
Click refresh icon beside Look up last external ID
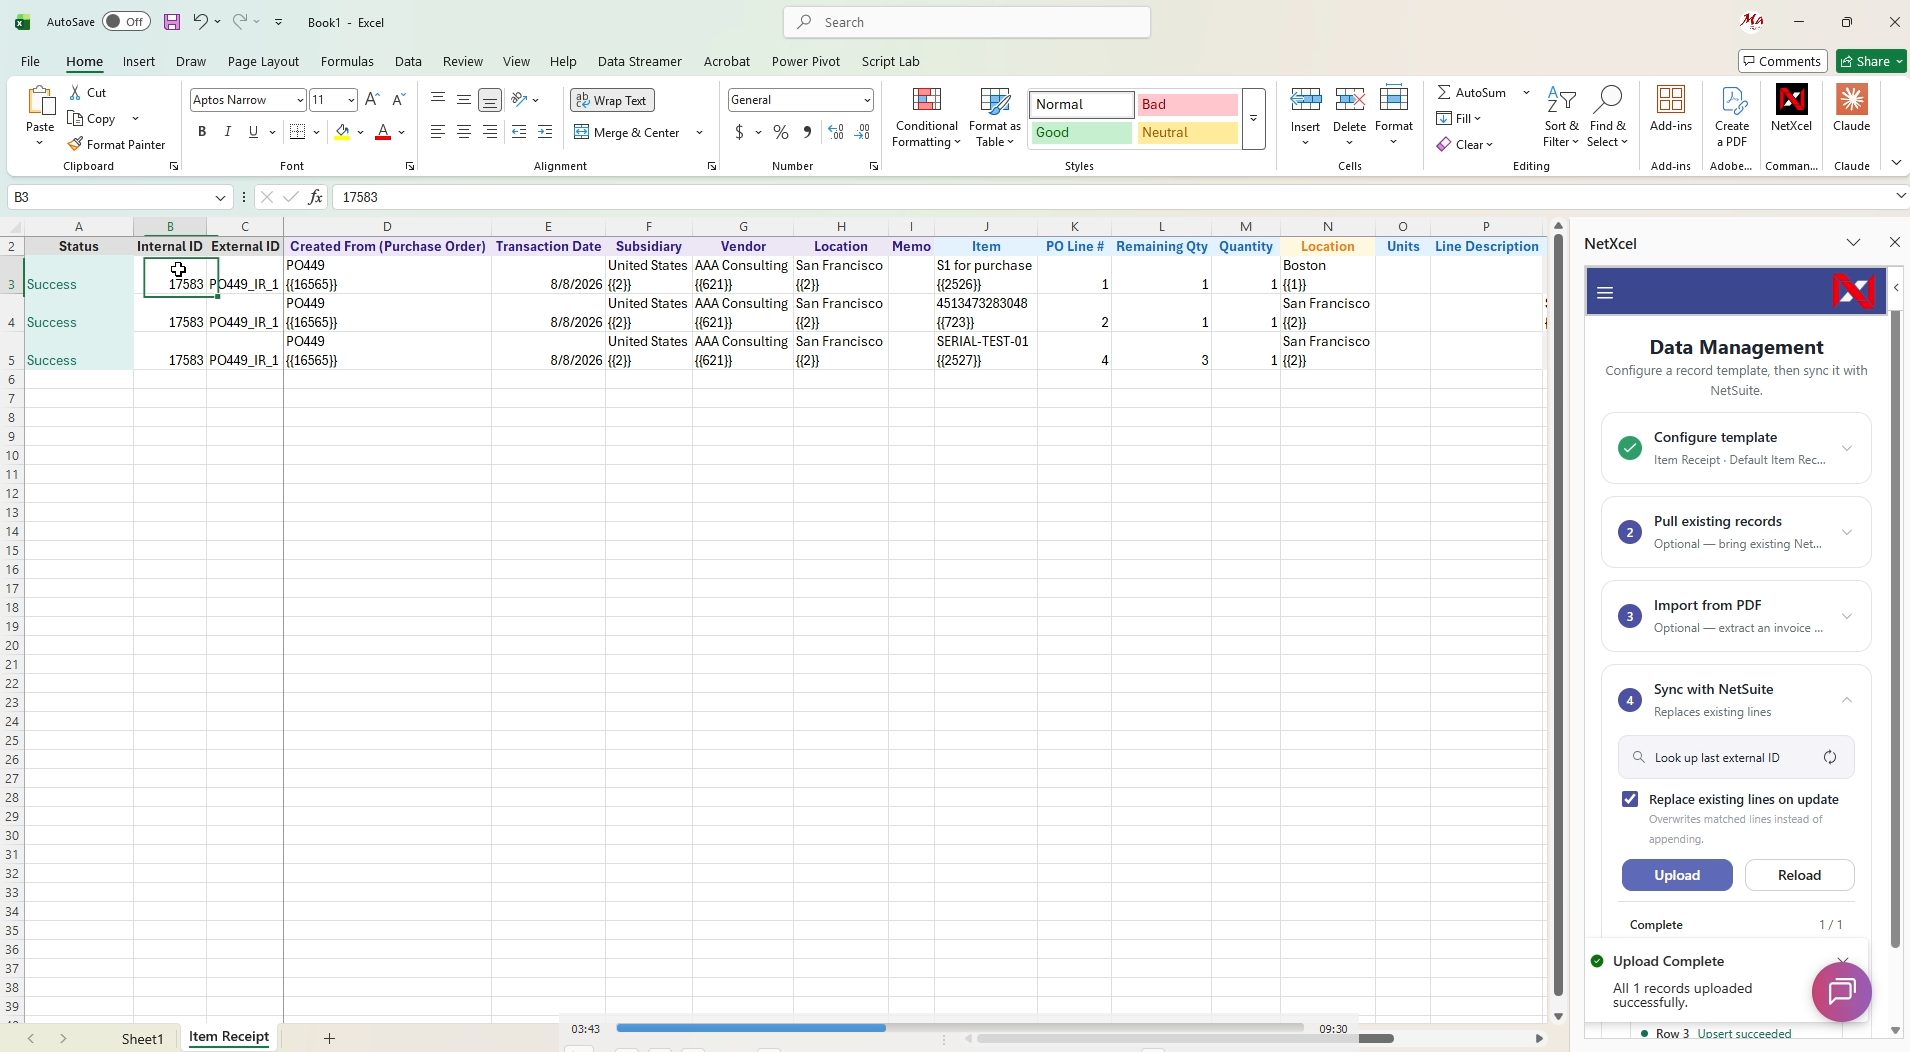1830,757
